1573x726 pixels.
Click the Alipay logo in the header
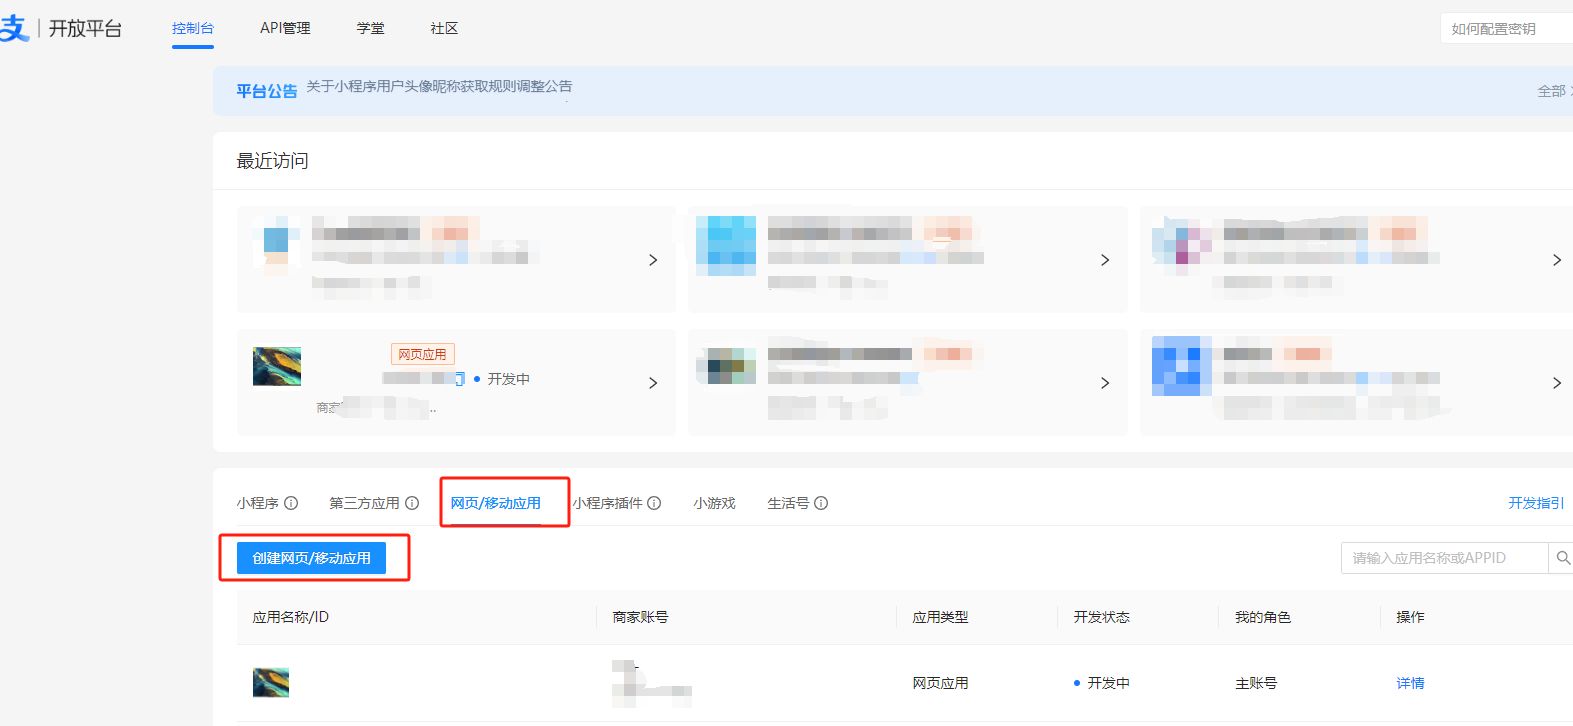tap(14, 28)
